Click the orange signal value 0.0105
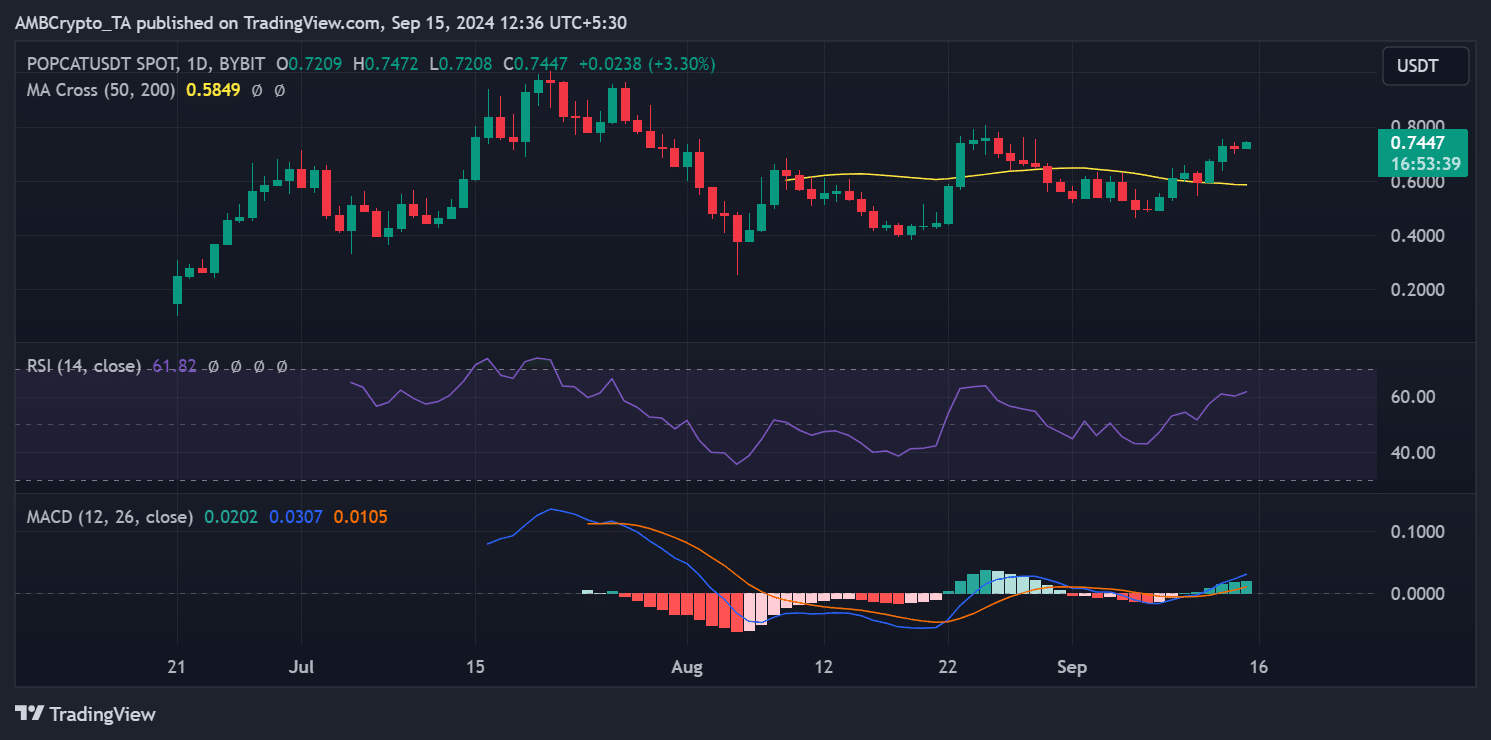This screenshot has height=740, width=1491. pos(360,517)
